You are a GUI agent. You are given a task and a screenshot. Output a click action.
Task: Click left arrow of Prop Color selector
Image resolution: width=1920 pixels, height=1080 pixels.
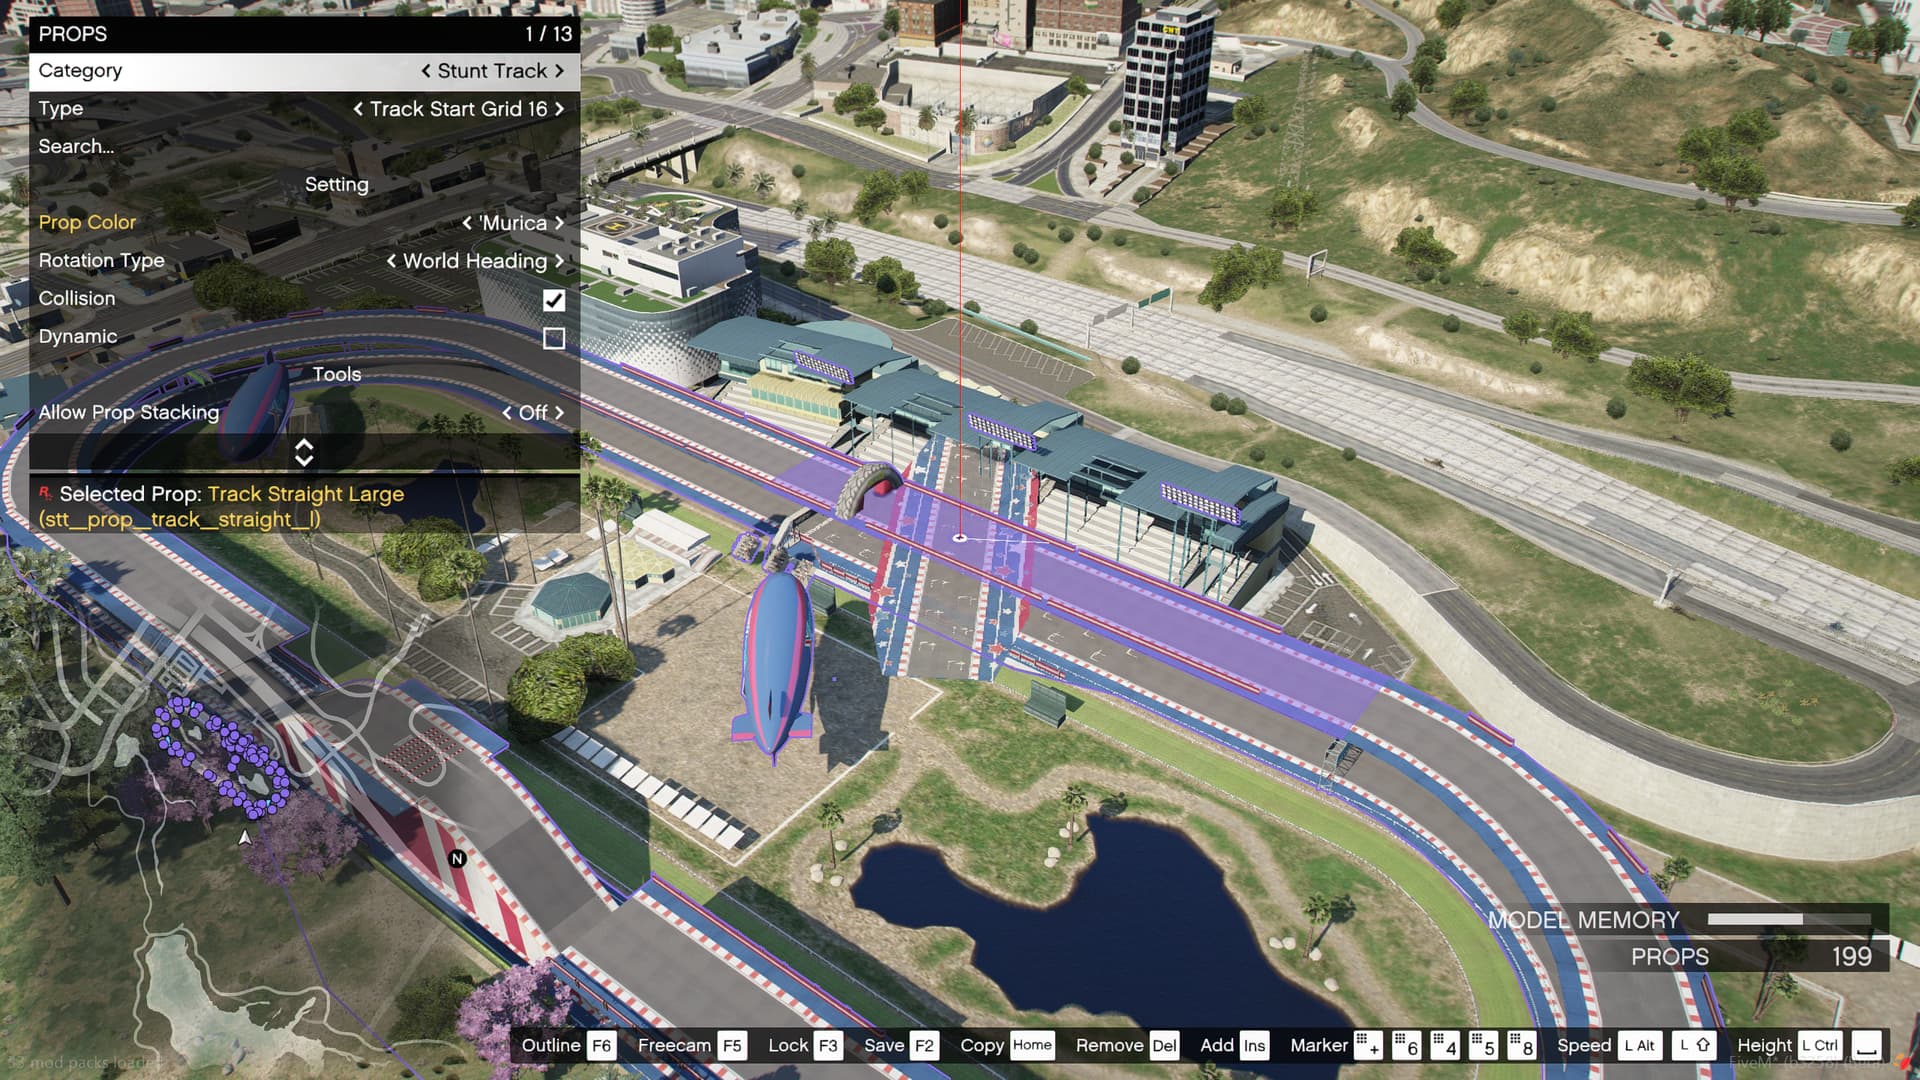point(467,223)
